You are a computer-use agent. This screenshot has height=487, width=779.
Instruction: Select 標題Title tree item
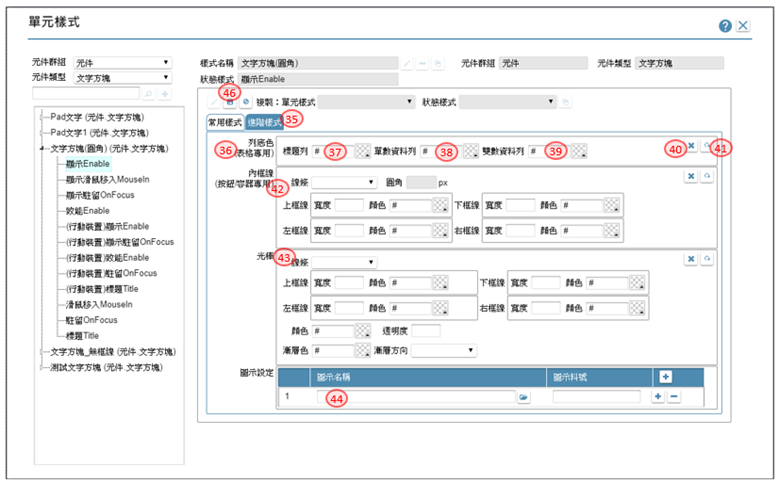82,336
